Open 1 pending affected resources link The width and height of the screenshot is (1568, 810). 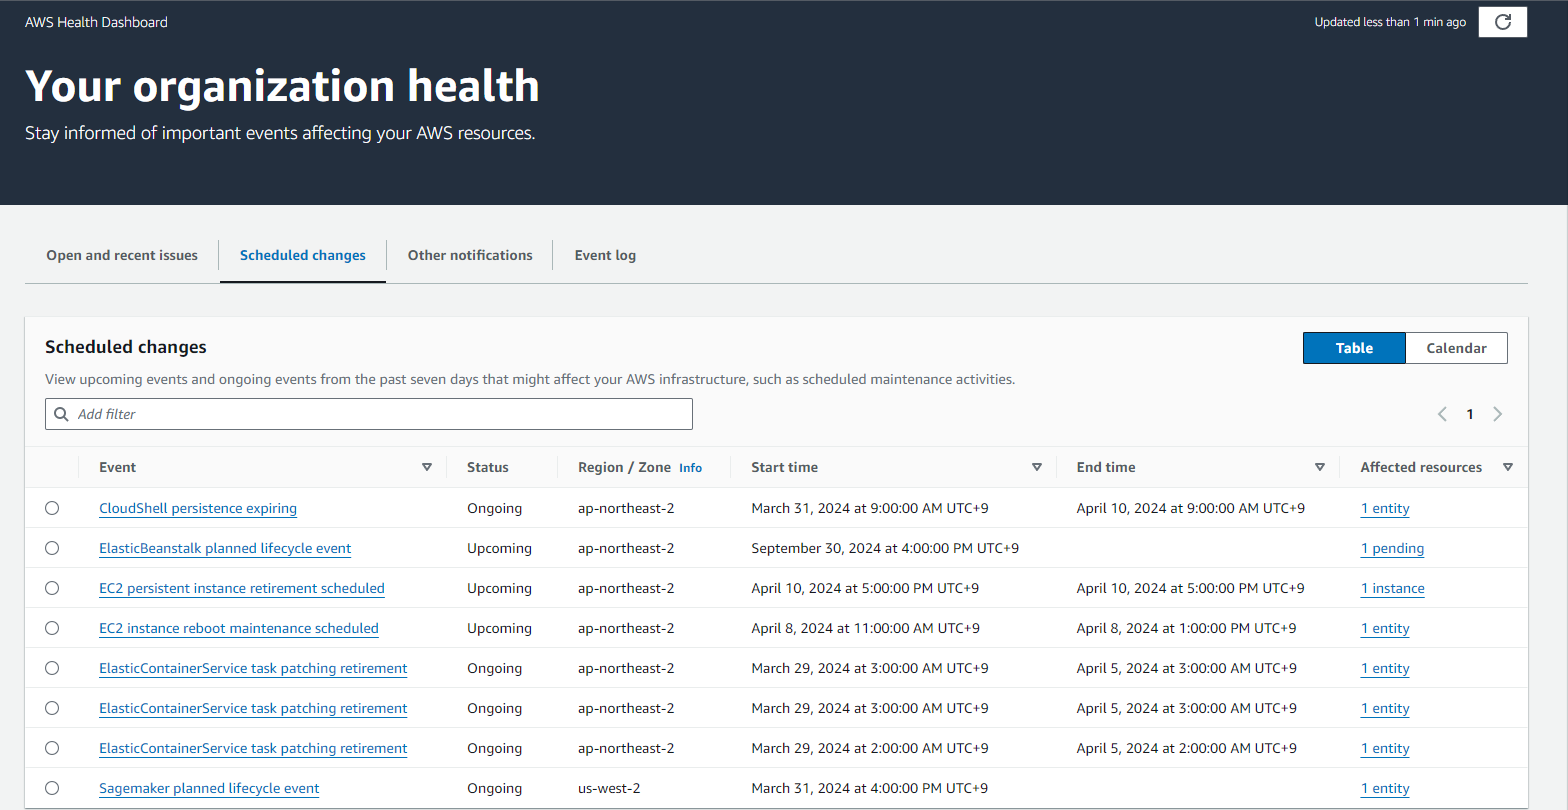click(x=1392, y=548)
